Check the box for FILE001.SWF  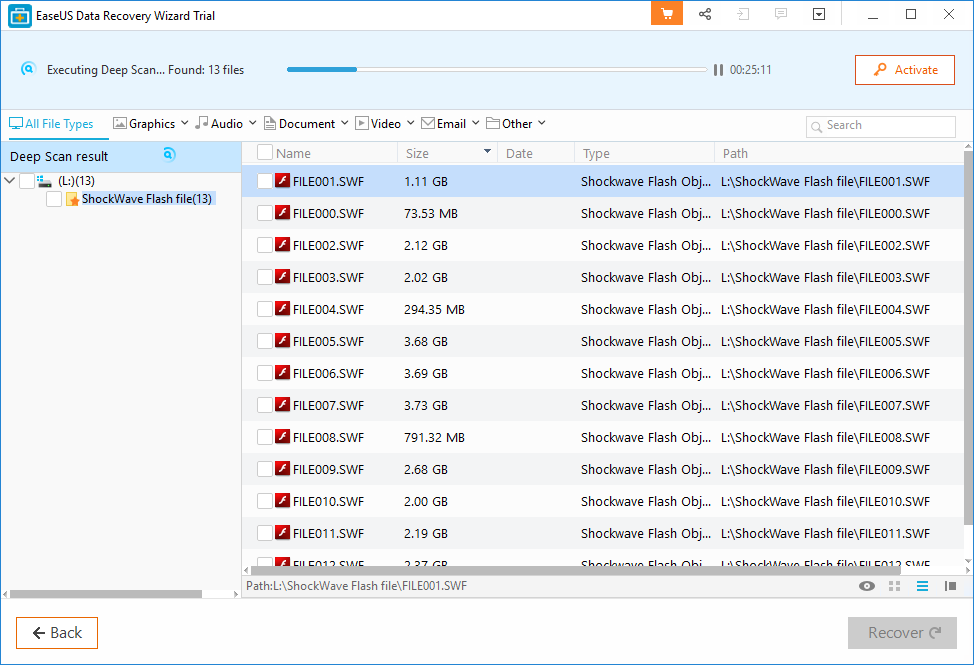[x=265, y=181]
